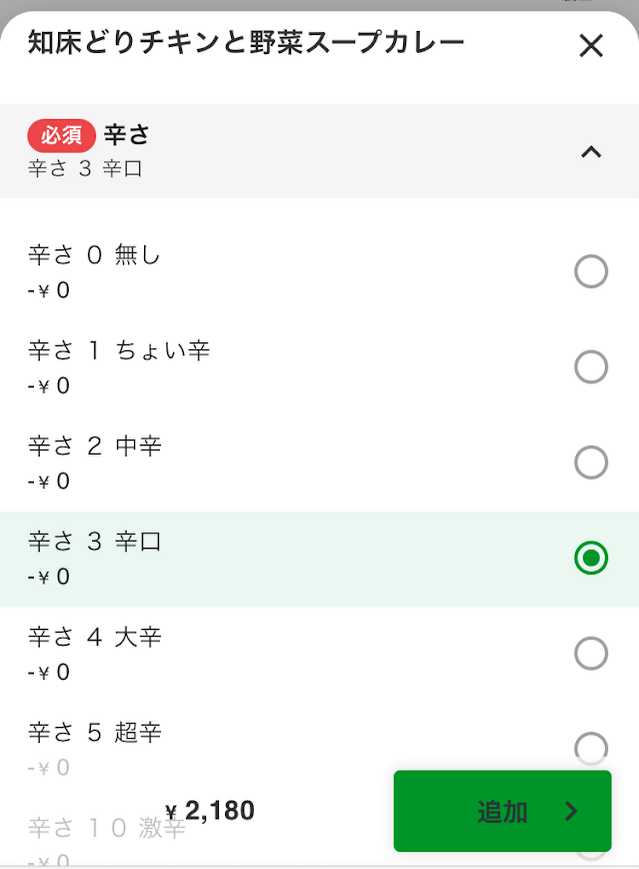This screenshot has width=639, height=869.
Task: Tap the 辛さ 1 ちょい辛 option label
Action: click(x=118, y=351)
